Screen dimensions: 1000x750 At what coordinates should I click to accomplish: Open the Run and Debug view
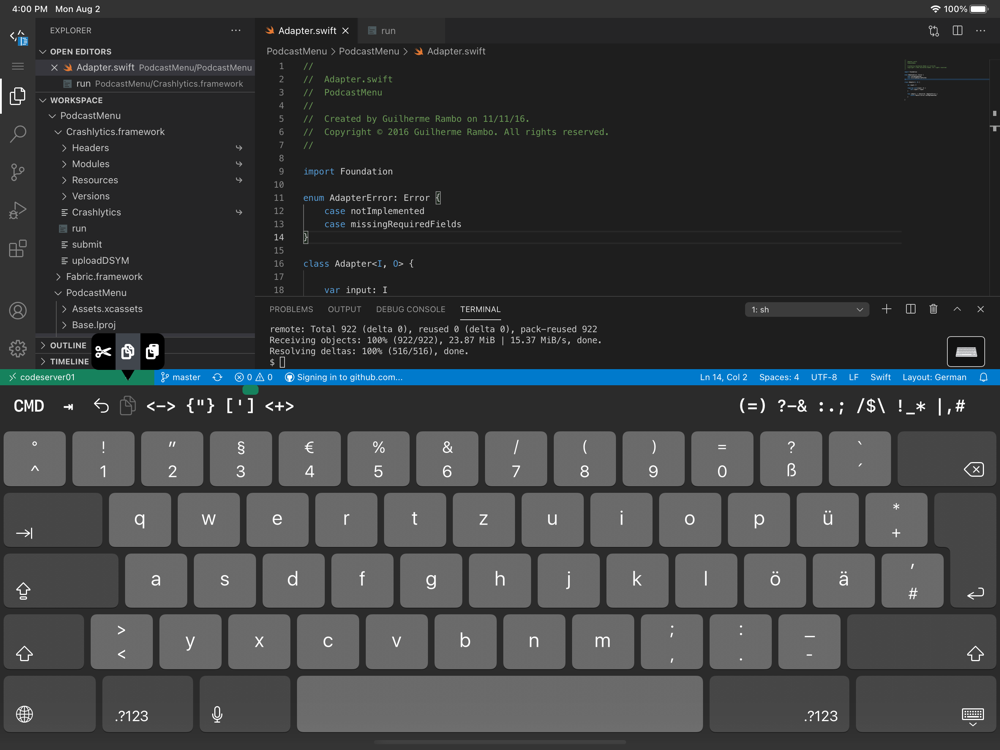click(x=18, y=210)
